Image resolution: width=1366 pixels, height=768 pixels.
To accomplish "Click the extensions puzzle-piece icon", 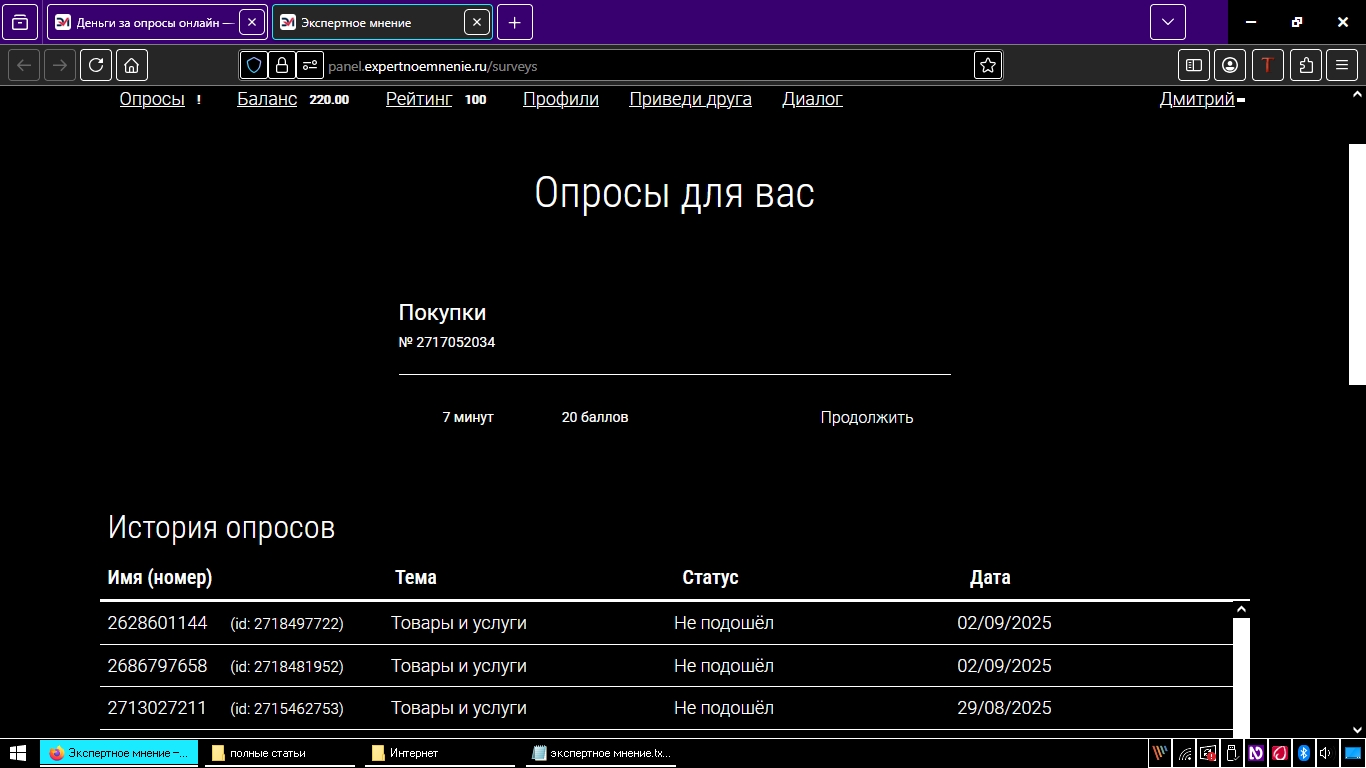I will (1305, 65).
